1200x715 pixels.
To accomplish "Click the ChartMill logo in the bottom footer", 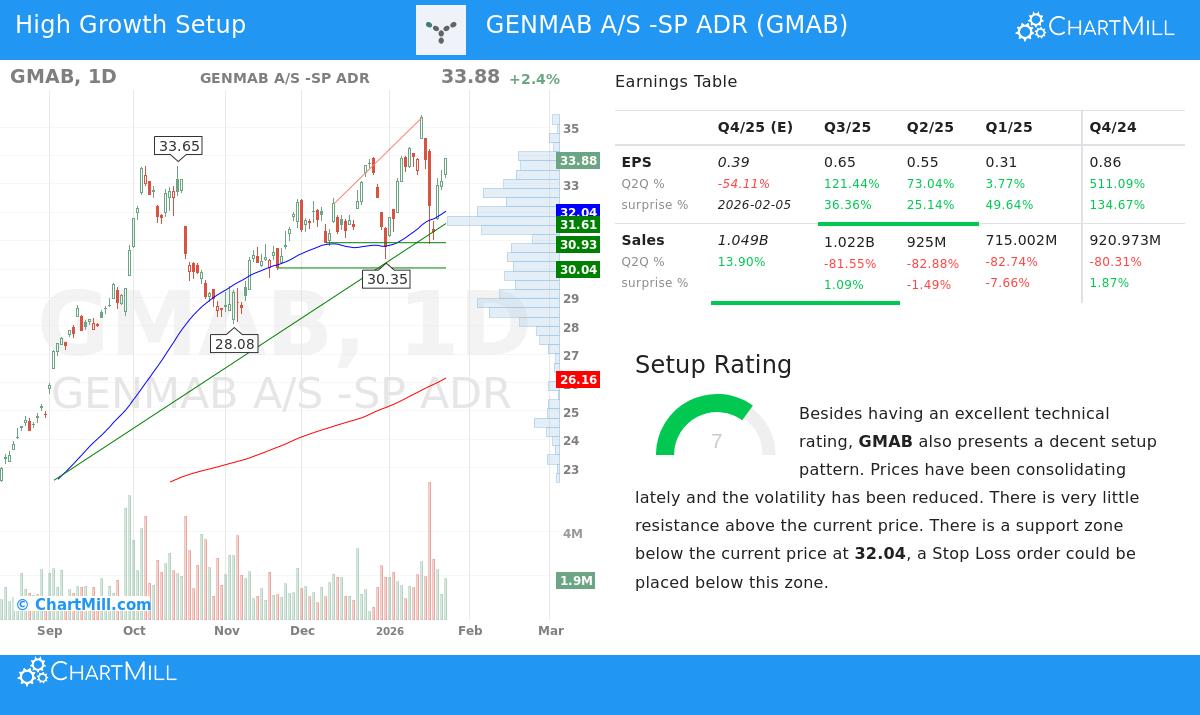I will pos(96,671).
